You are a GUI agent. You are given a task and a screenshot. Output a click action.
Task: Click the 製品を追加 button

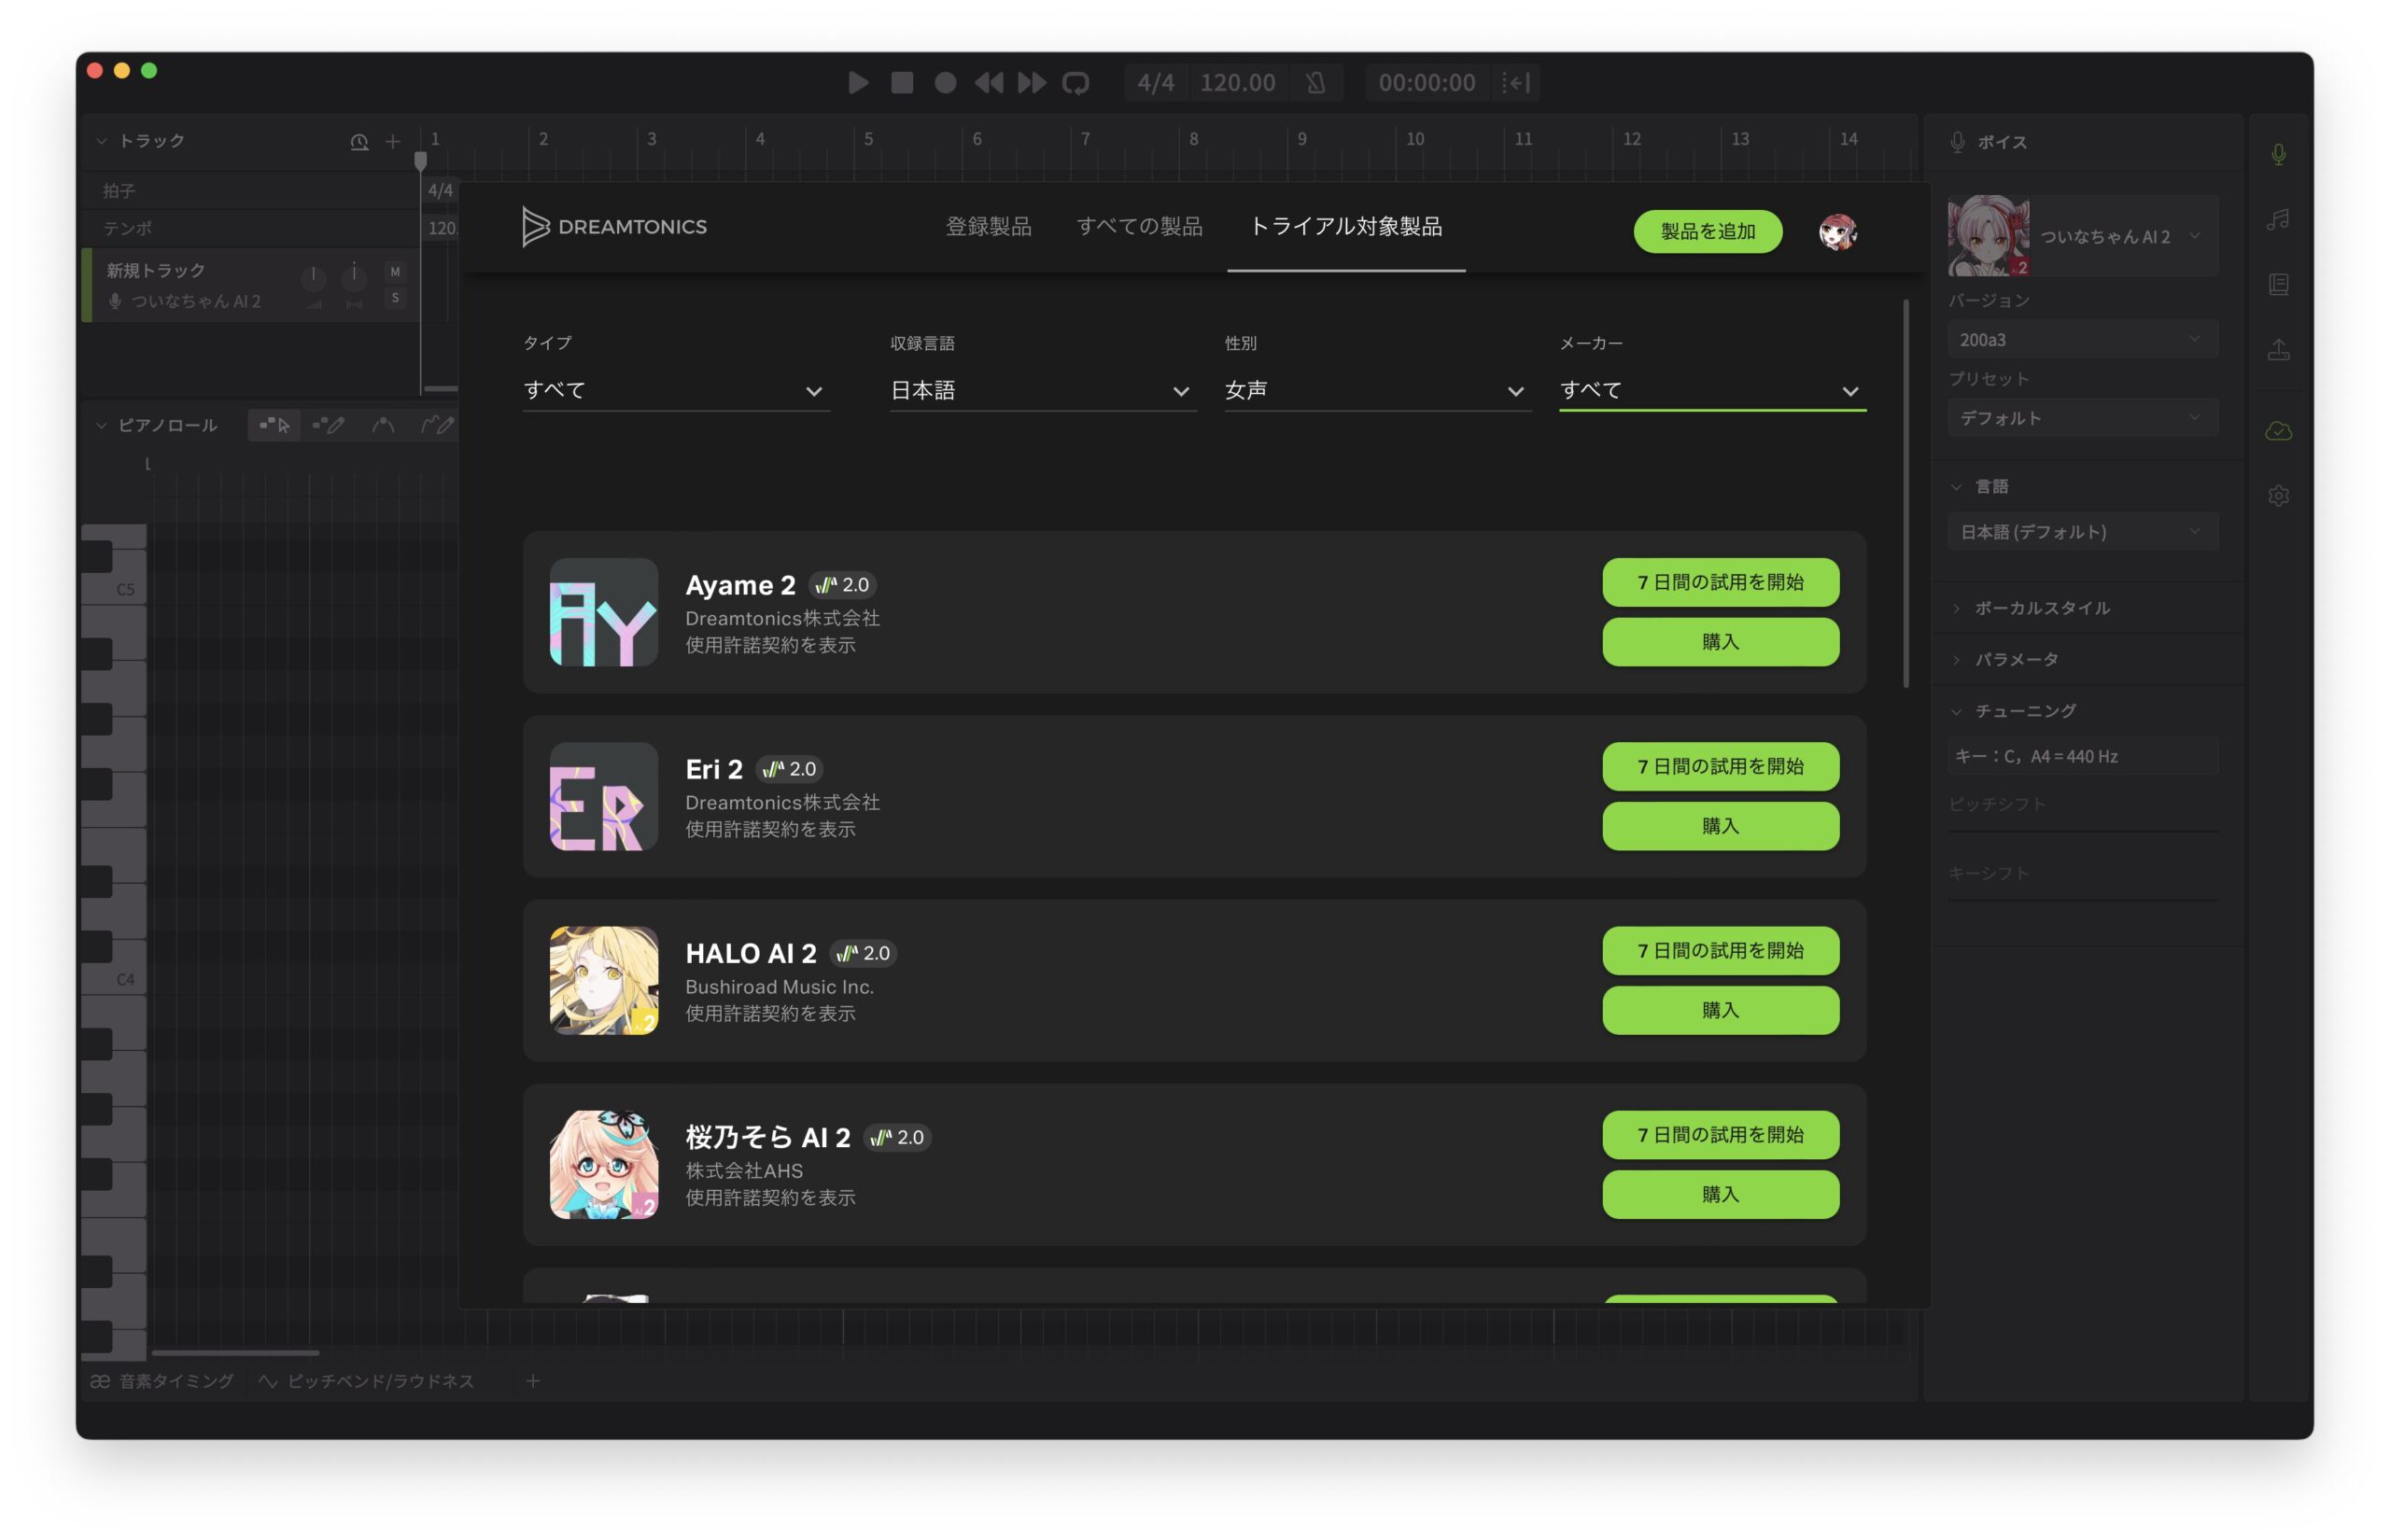1708,231
